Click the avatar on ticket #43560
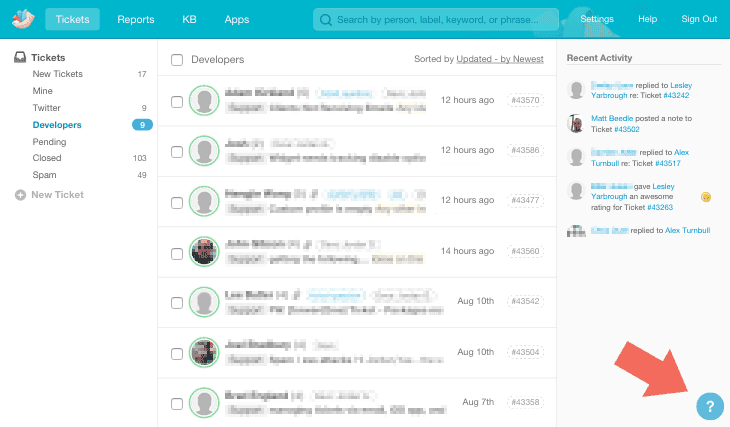Image resolution: width=730 pixels, height=427 pixels. (204, 251)
